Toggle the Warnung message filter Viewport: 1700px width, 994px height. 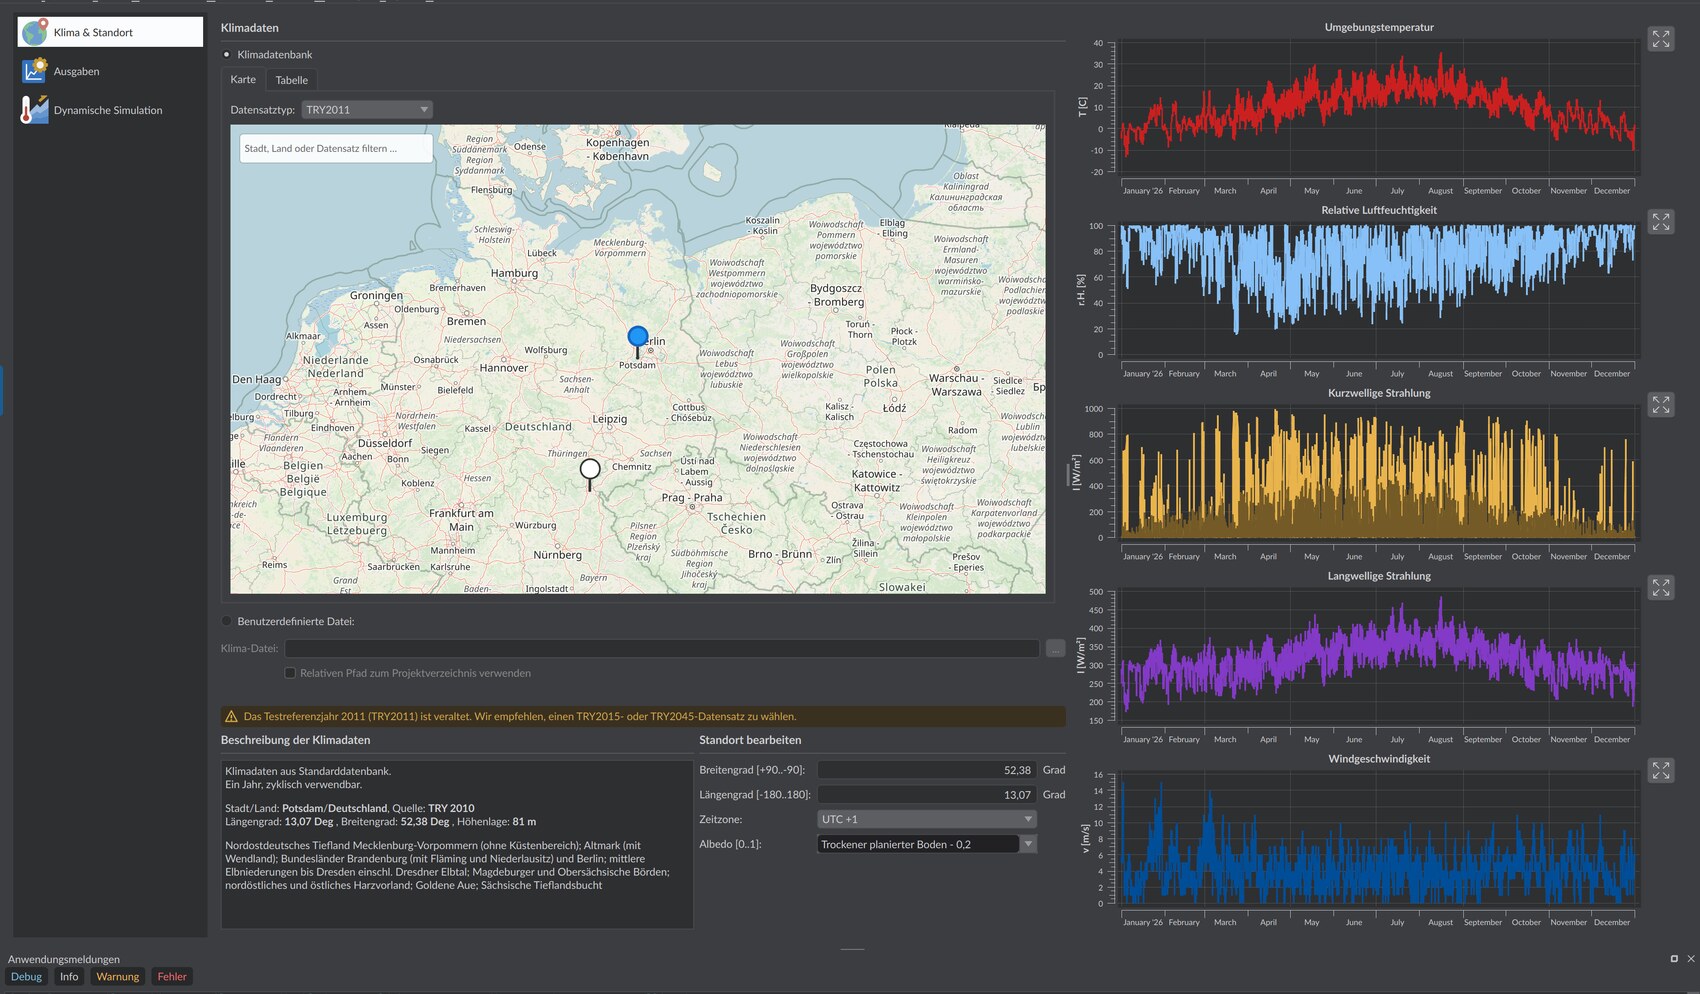(118, 977)
